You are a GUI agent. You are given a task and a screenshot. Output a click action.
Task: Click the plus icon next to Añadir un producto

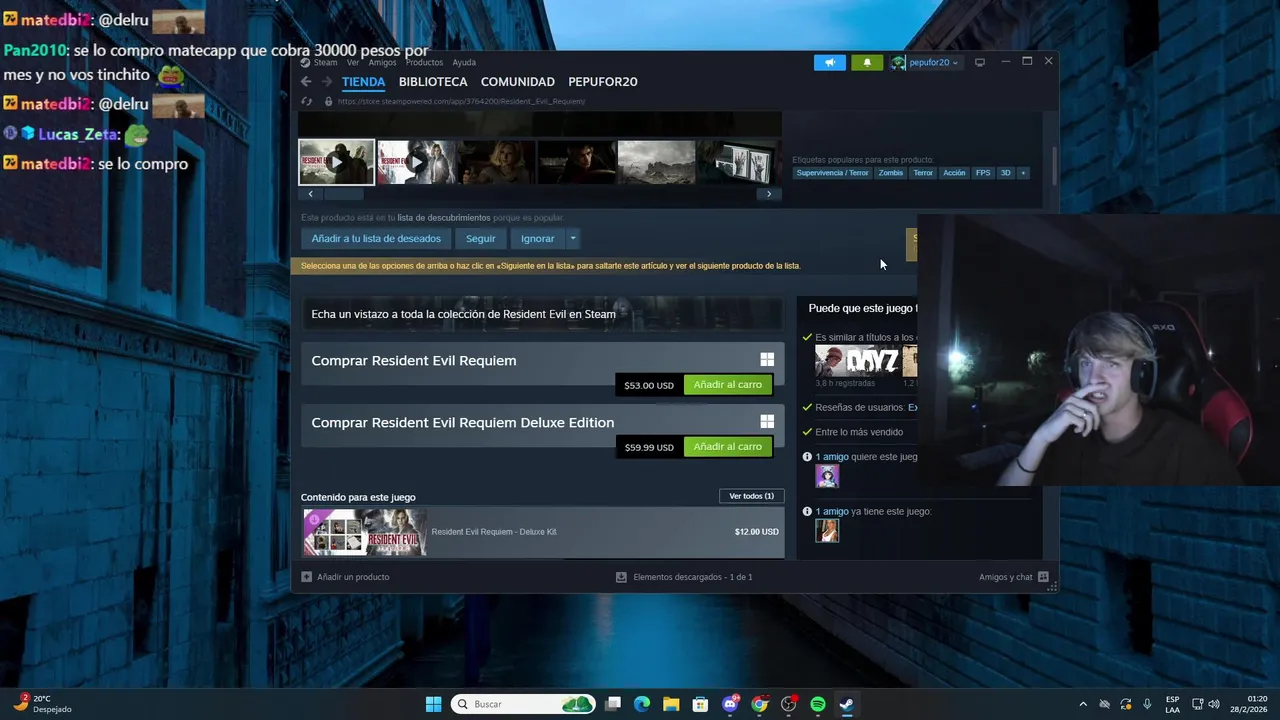point(307,577)
